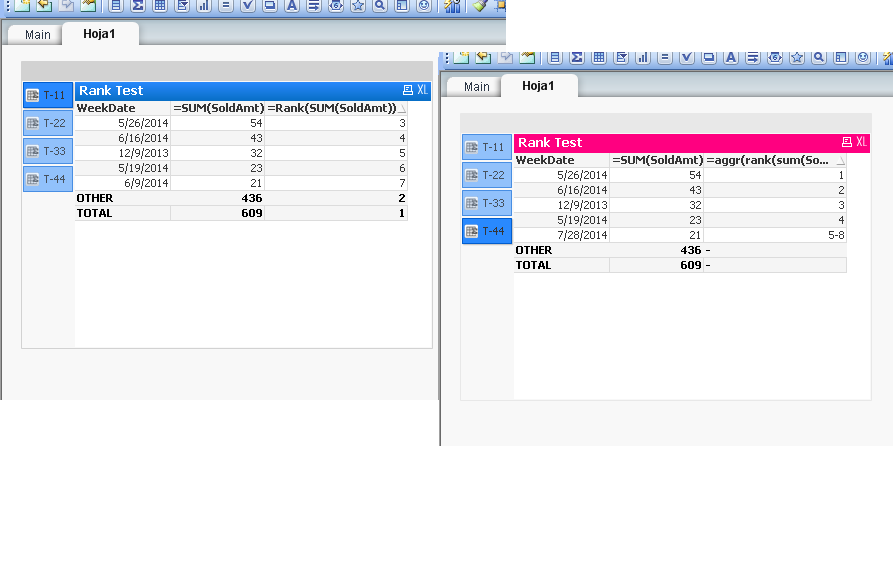Create Multi Box from left window toolbar

click(182, 6)
